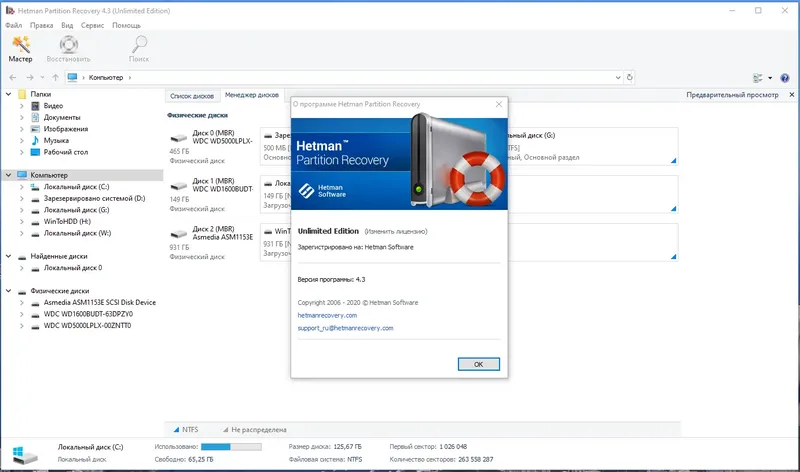The width and height of the screenshot is (800, 472).
Task: Click the Hetman Software logo
Action: click(322, 191)
